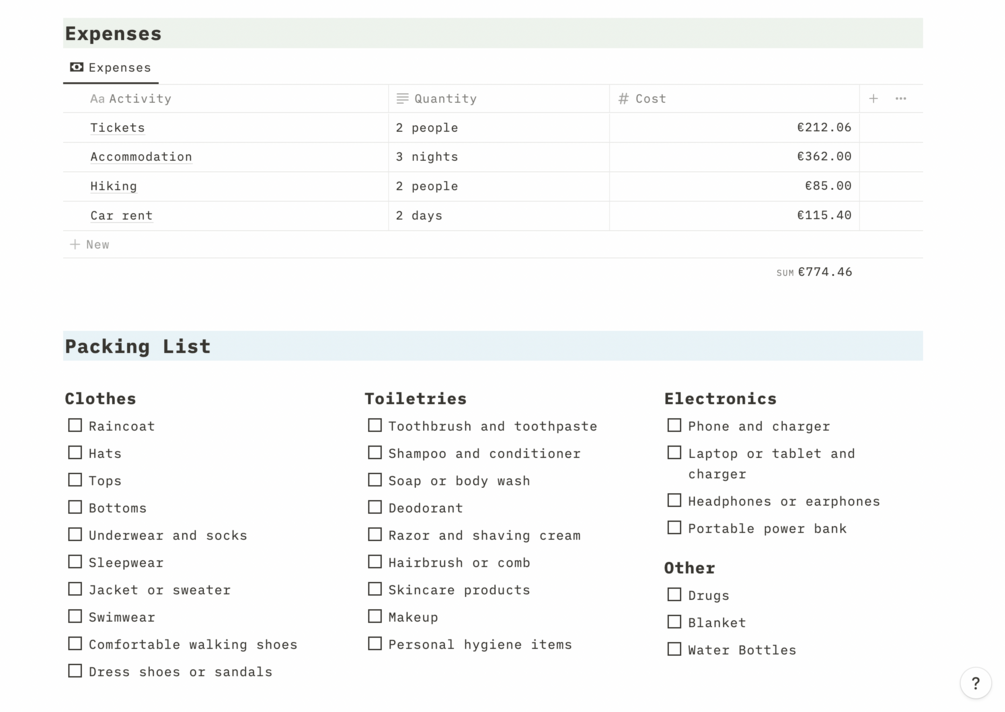
Task: Tick the Deodorant checkbox
Action: pyautogui.click(x=375, y=508)
